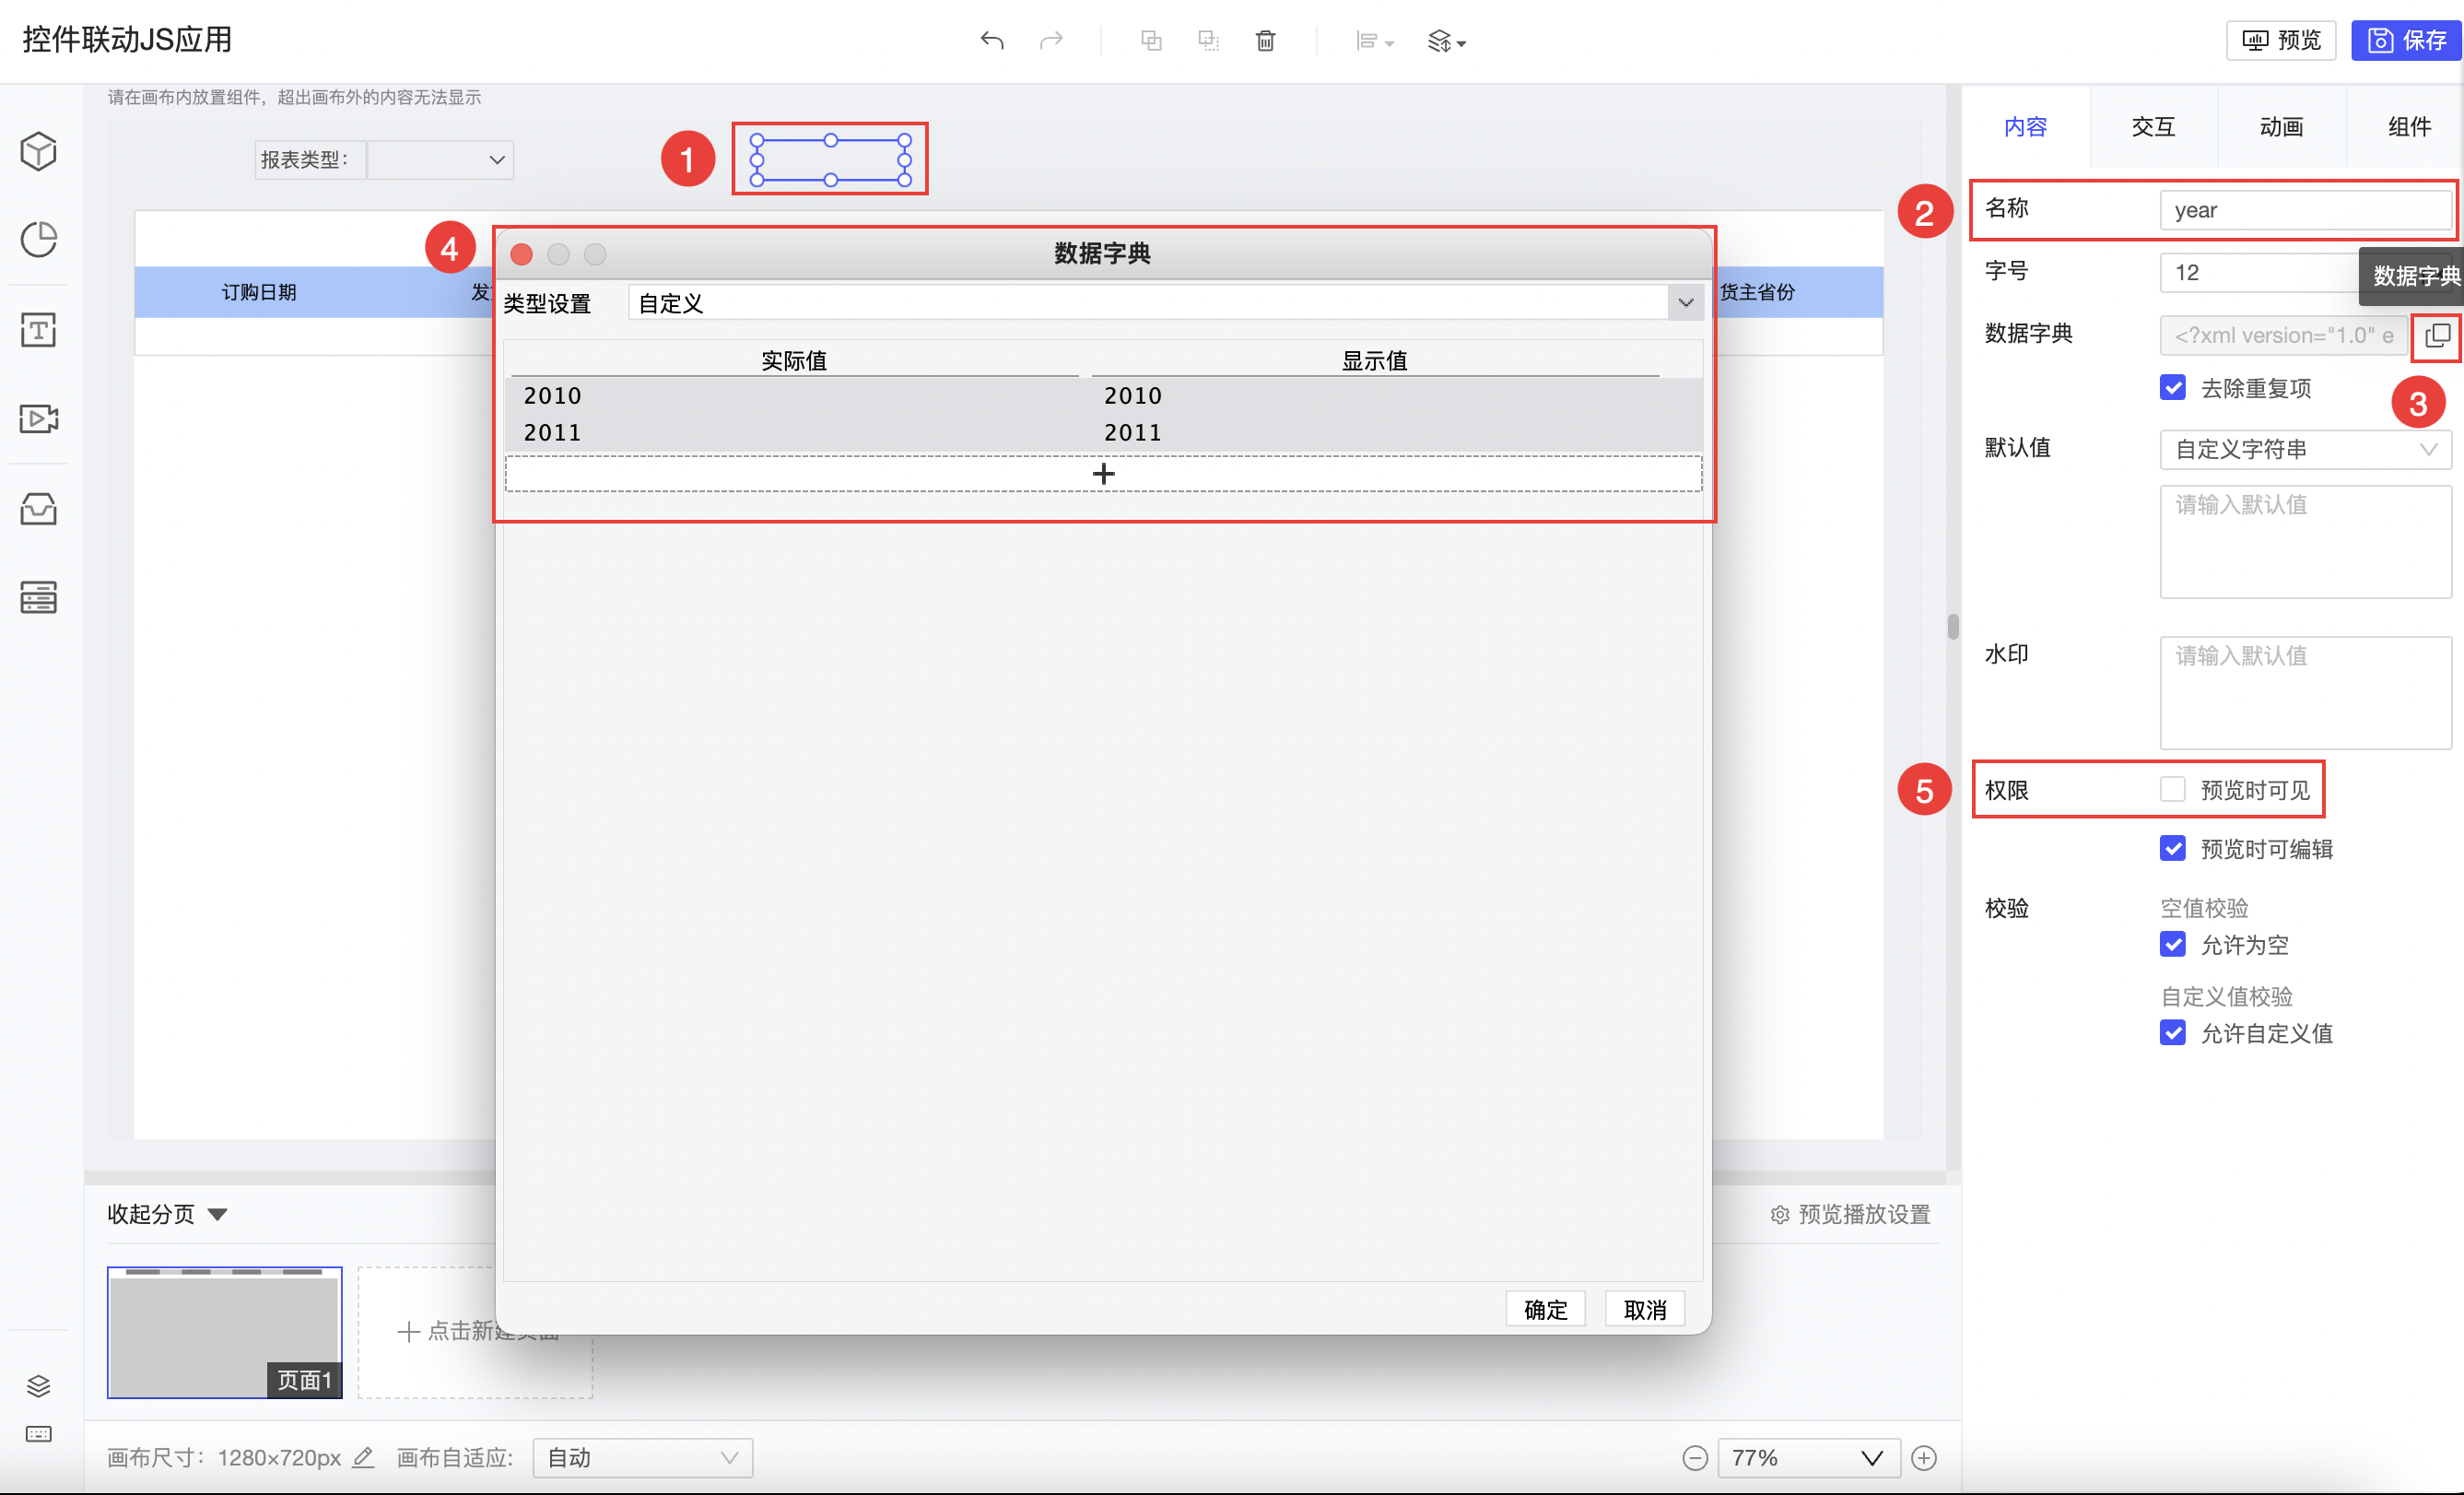Click the 保存 button
Screen dimensions: 2464x1495
tap(2406, 40)
